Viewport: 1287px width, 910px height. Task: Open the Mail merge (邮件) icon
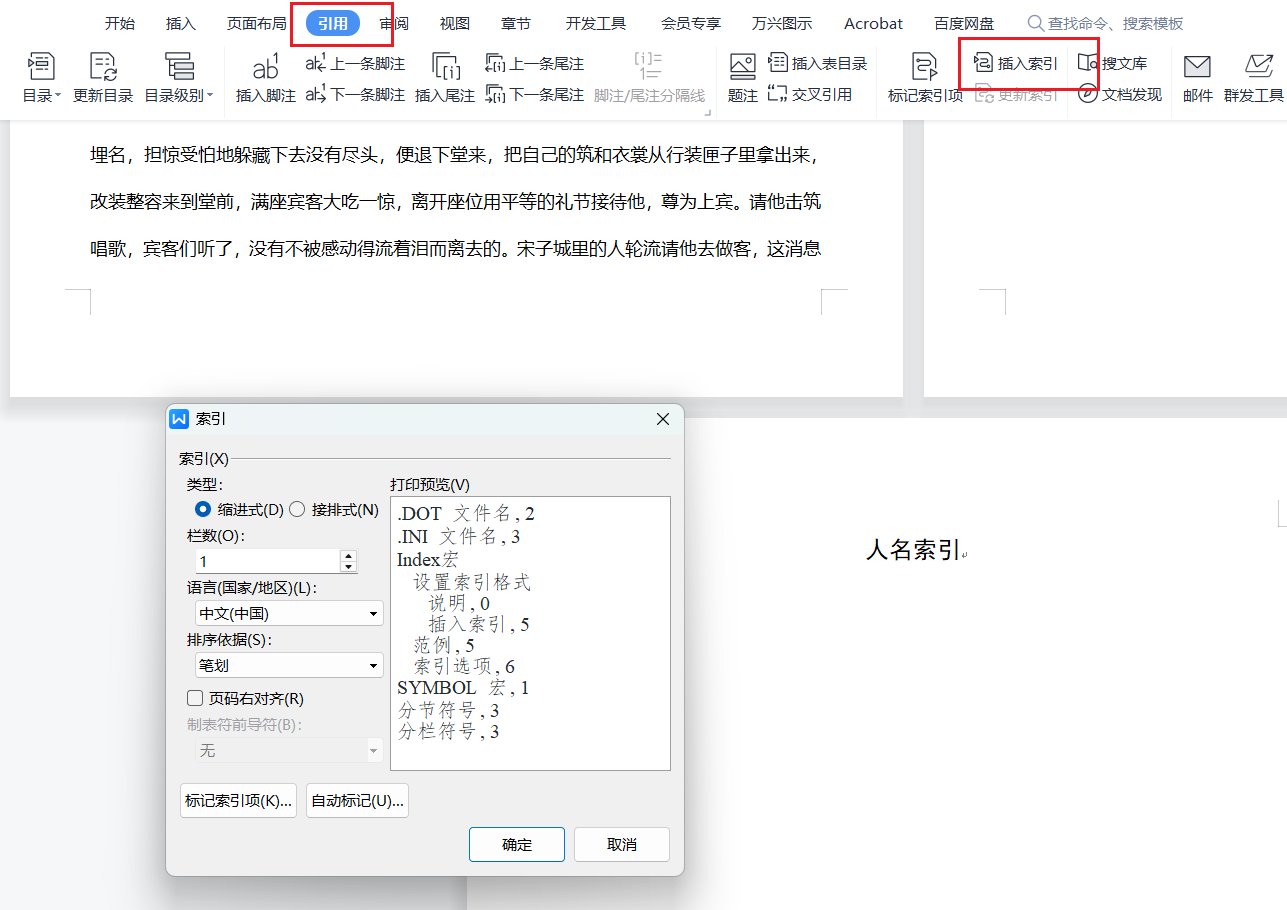click(1197, 68)
